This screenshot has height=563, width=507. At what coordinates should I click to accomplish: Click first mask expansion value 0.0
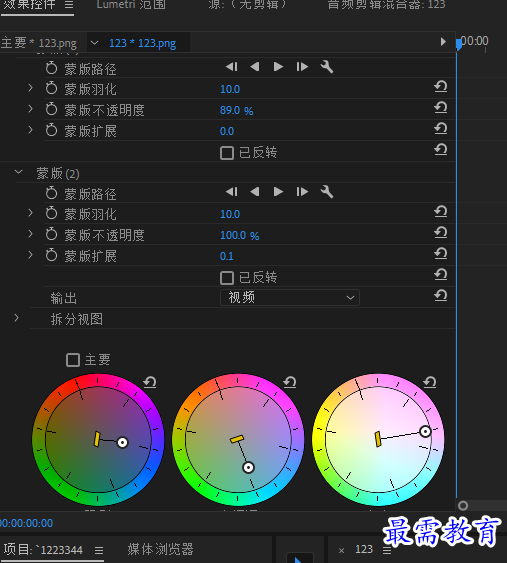click(227, 131)
